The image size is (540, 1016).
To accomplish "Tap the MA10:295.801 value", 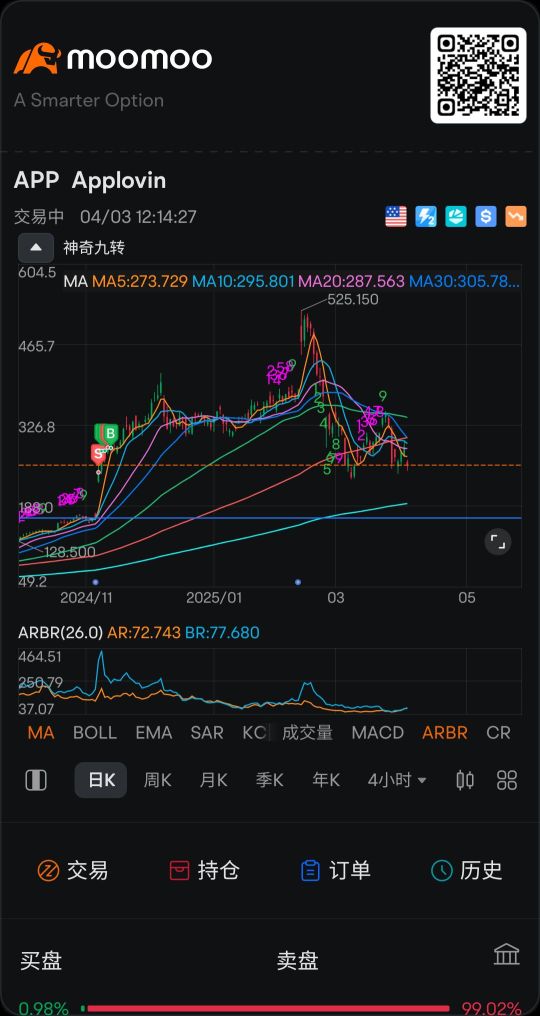I will pos(243,282).
